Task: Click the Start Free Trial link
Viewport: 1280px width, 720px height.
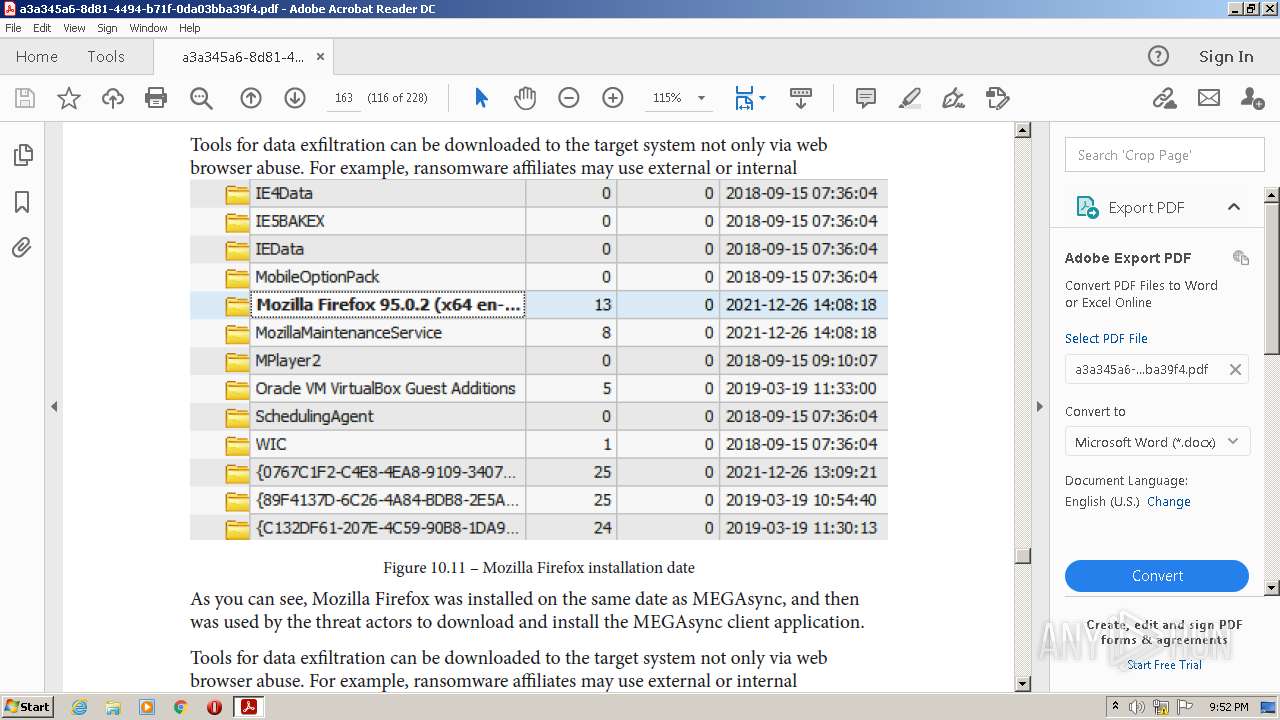Action: (1164, 665)
